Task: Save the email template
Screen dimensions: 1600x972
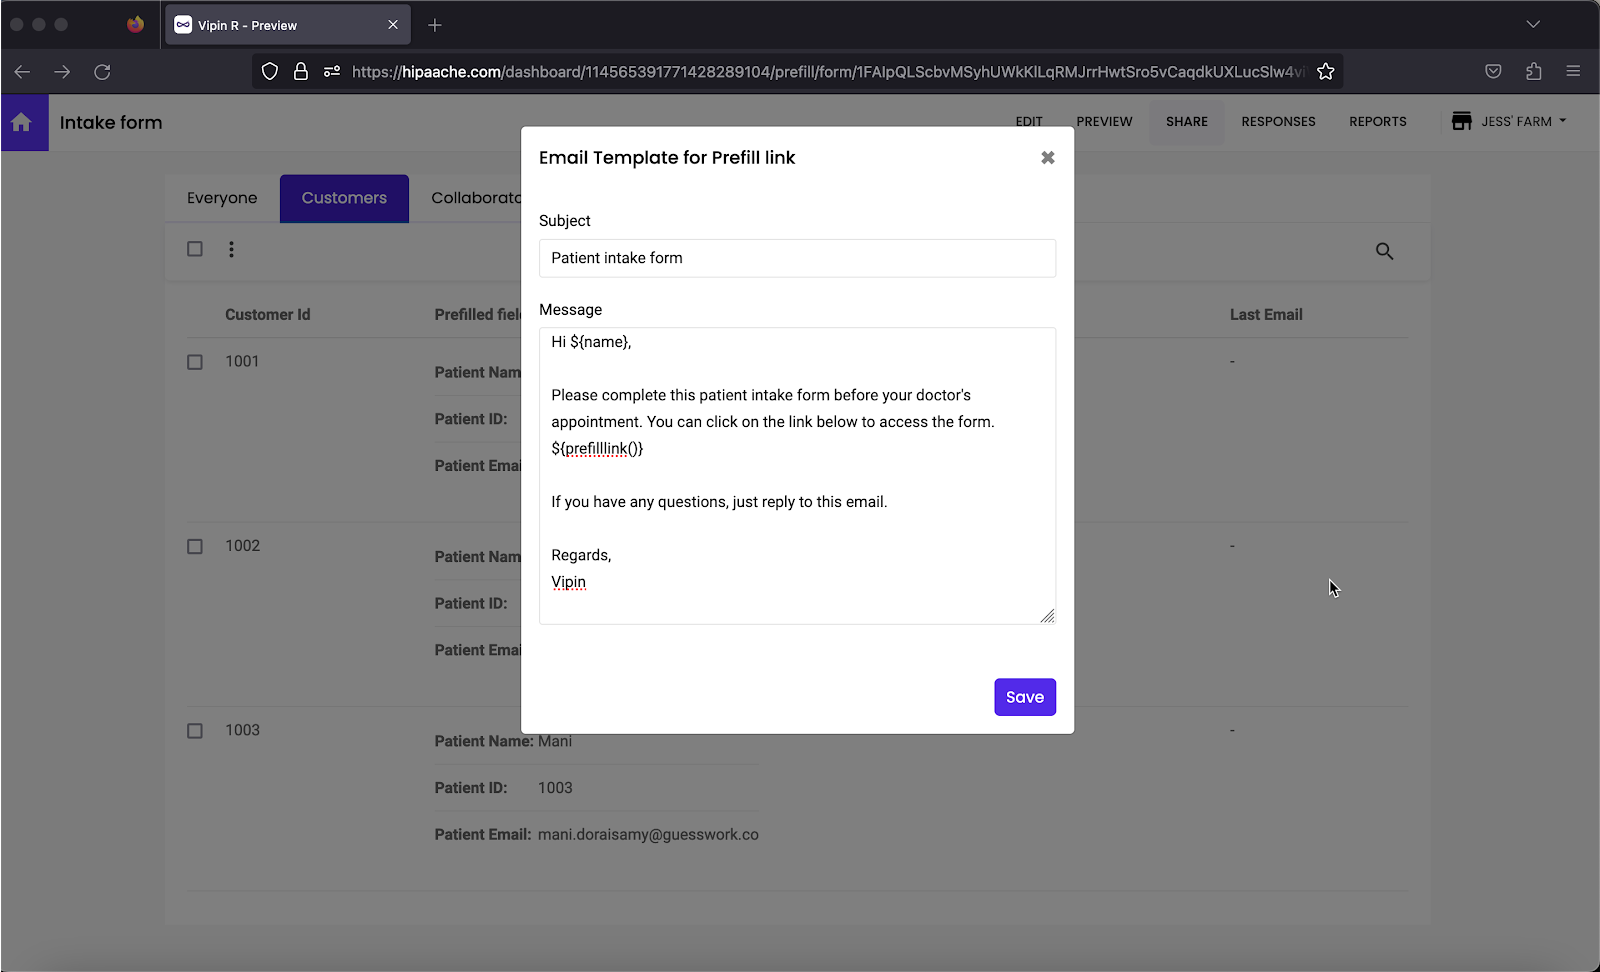Action: pos(1024,697)
